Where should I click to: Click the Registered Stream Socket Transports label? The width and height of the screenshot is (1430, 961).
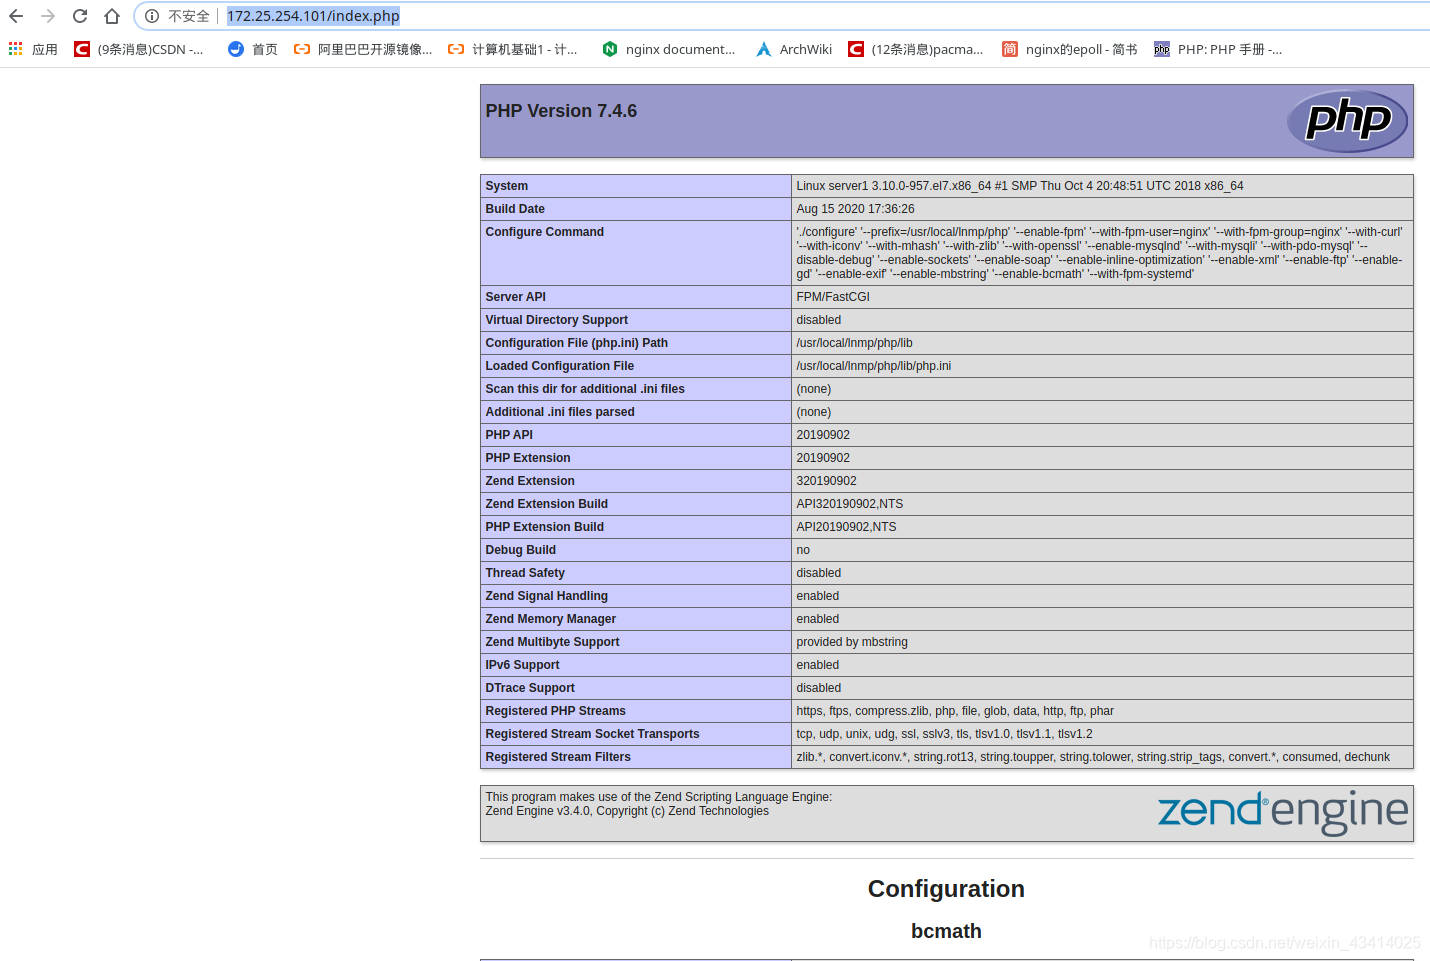pos(592,734)
